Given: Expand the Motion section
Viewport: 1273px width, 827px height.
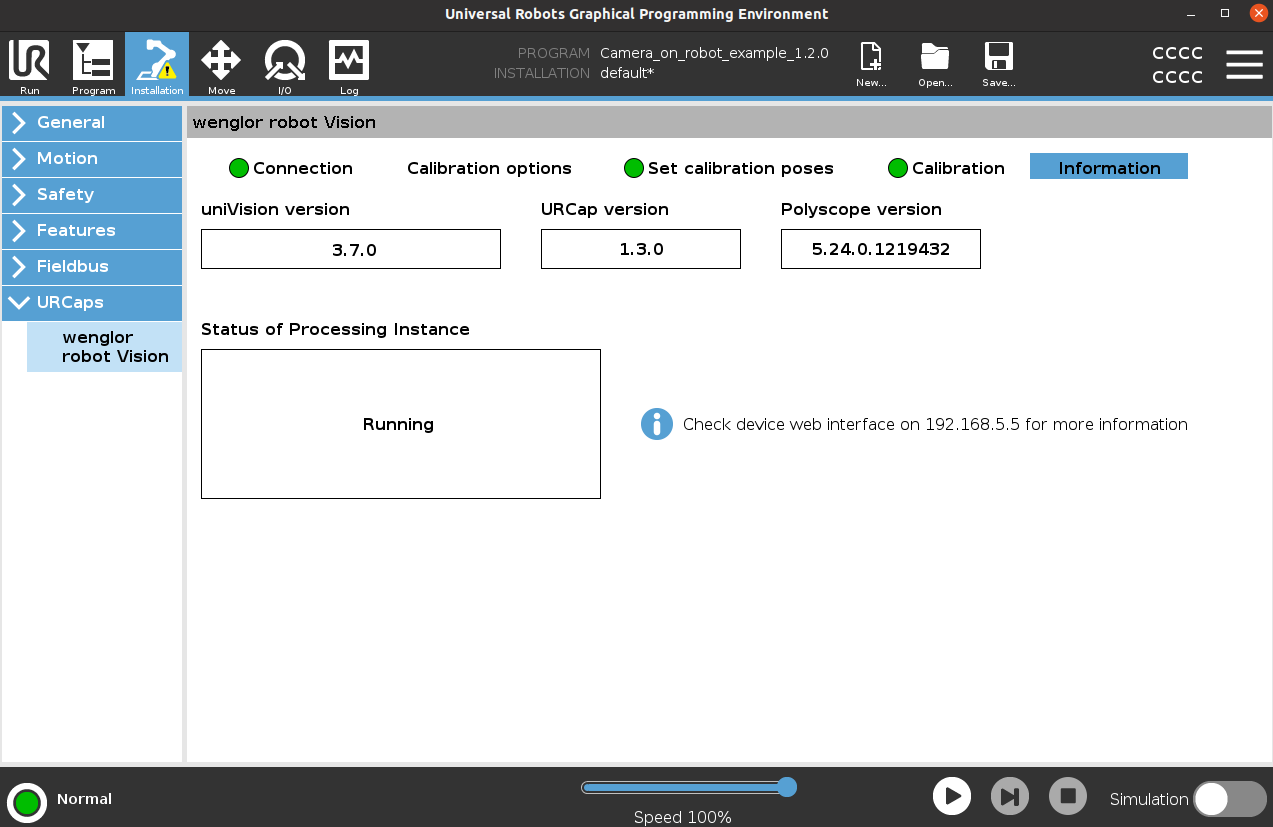Looking at the screenshot, I should (x=92, y=159).
